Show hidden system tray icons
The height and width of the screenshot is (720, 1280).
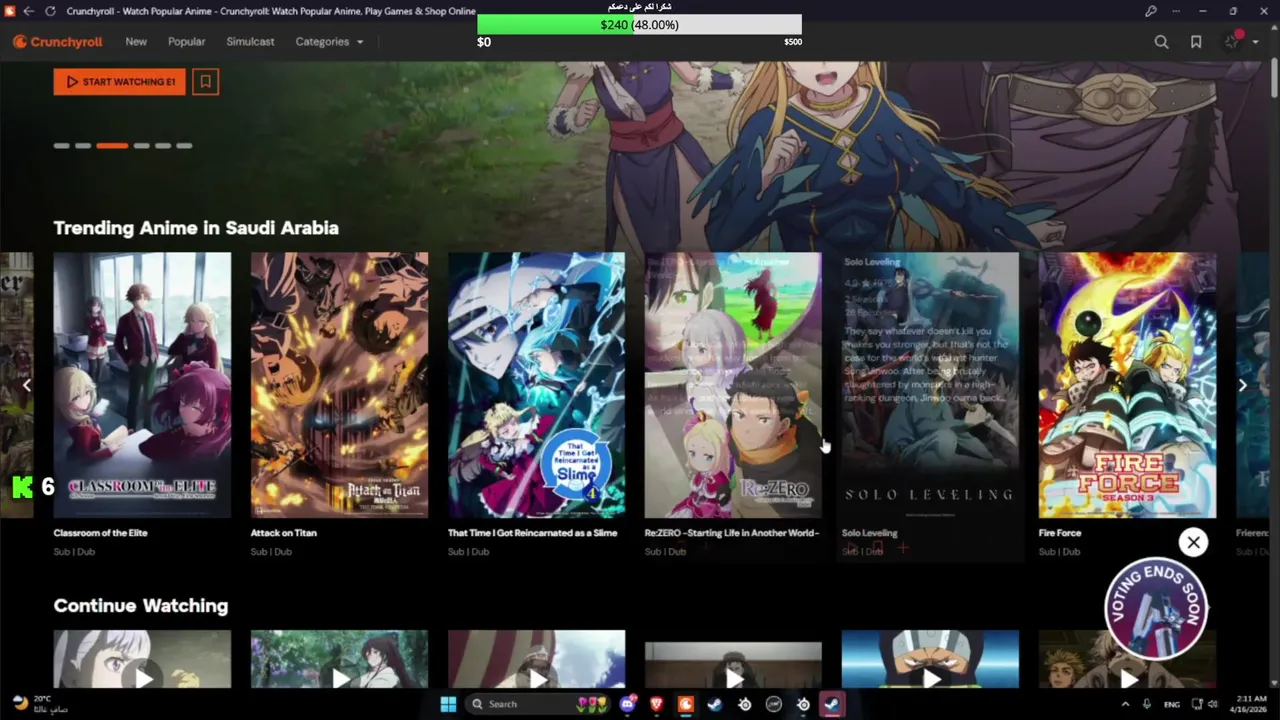pos(1126,704)
